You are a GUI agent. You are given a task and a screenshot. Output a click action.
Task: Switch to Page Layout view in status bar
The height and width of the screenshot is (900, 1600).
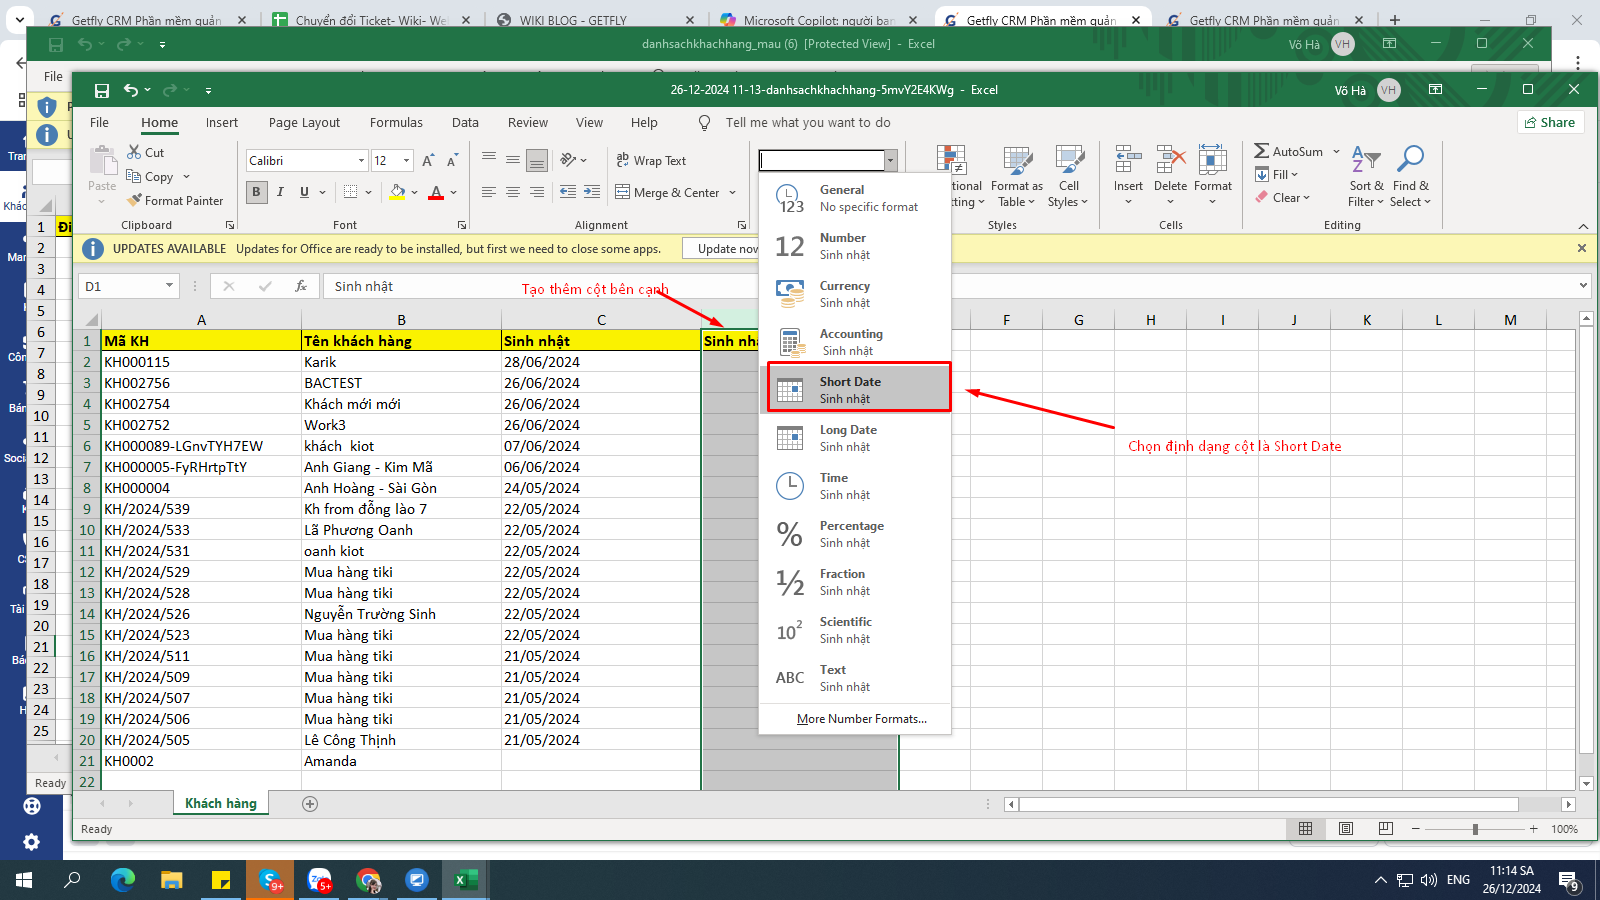click(x=1346, y=829)
